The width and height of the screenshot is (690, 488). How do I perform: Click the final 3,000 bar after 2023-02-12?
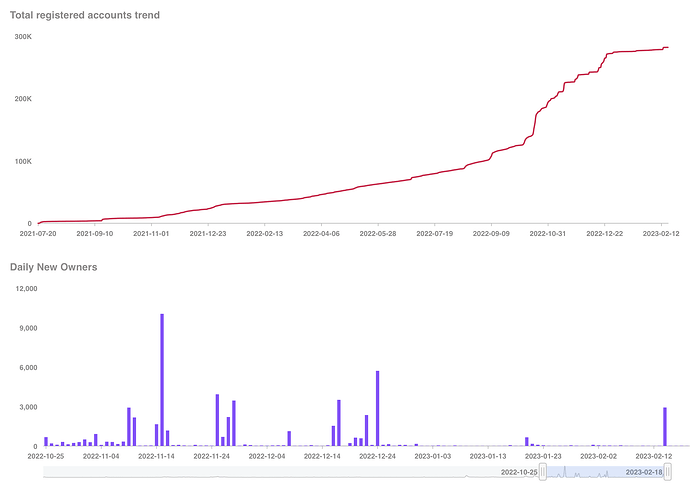665,427
